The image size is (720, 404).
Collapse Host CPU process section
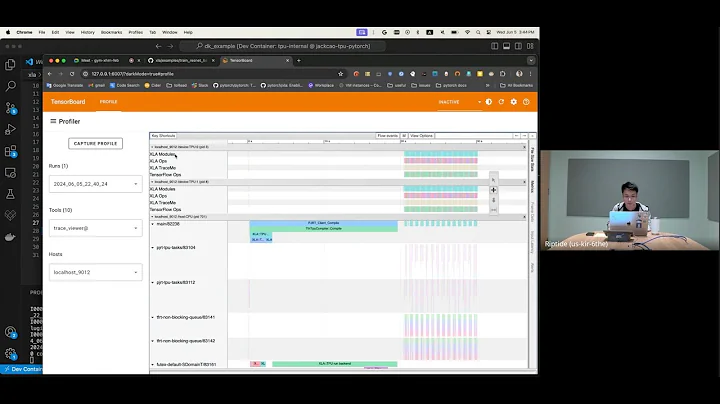[x=152, y=217]
